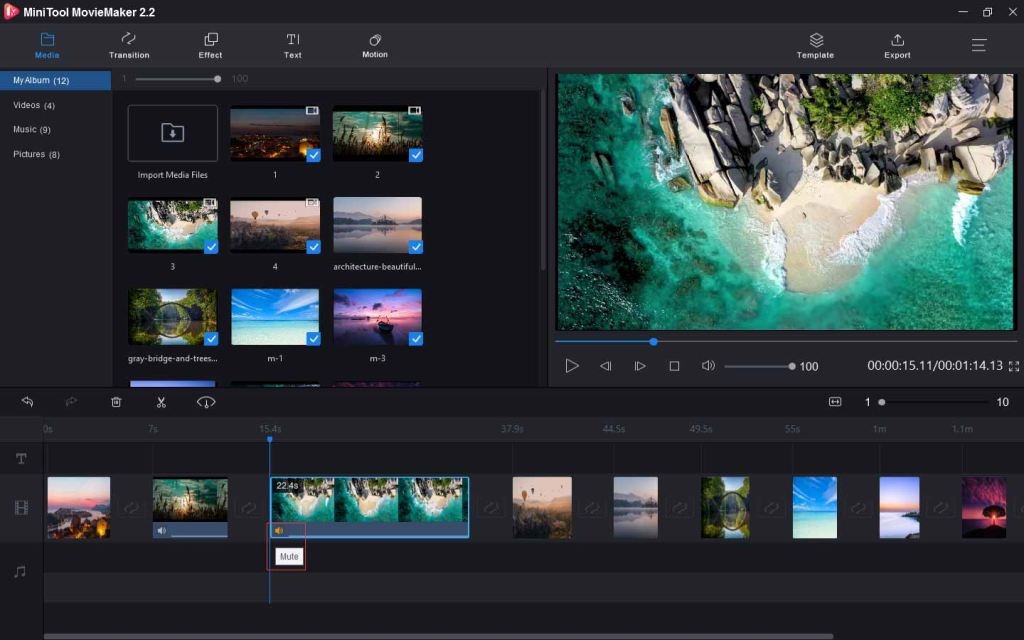Image resolution: width=1024 pixels, height=640 pixels.
Task: Switch to the Transition tab
Action: [129, 45]
